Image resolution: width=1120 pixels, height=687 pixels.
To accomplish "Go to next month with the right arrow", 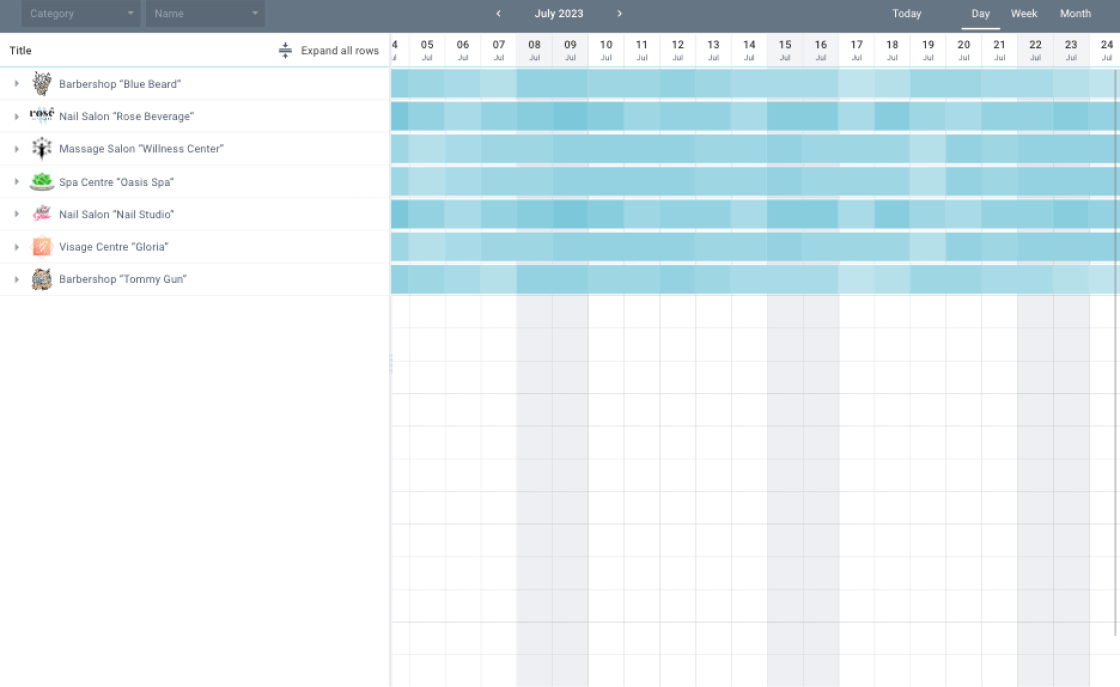I will point(618,14).
